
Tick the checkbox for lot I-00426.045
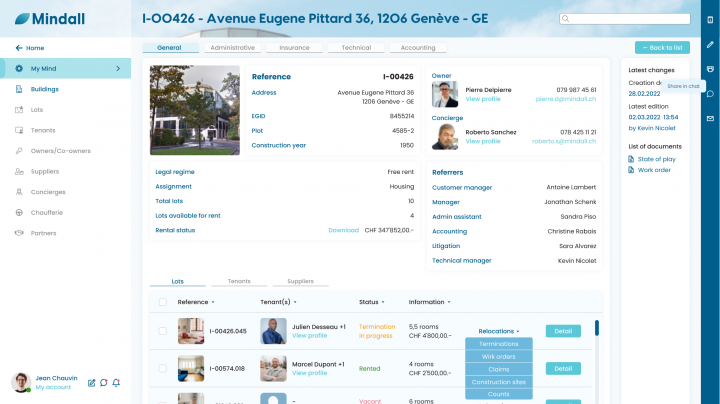click(x=163, y=331)
